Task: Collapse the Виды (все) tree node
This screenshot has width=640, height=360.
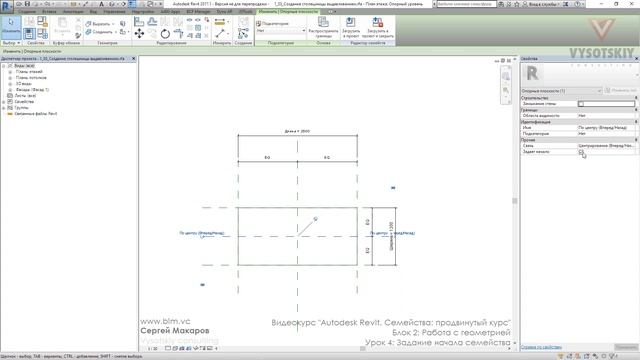Action: pyautogui.click(x=4, y=66)
